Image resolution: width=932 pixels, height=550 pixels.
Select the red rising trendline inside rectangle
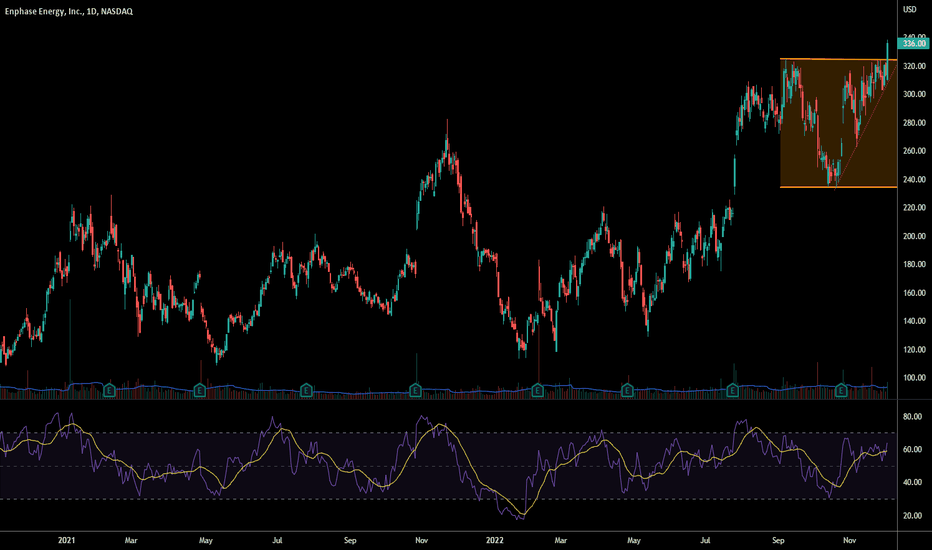tap(867, 126)
